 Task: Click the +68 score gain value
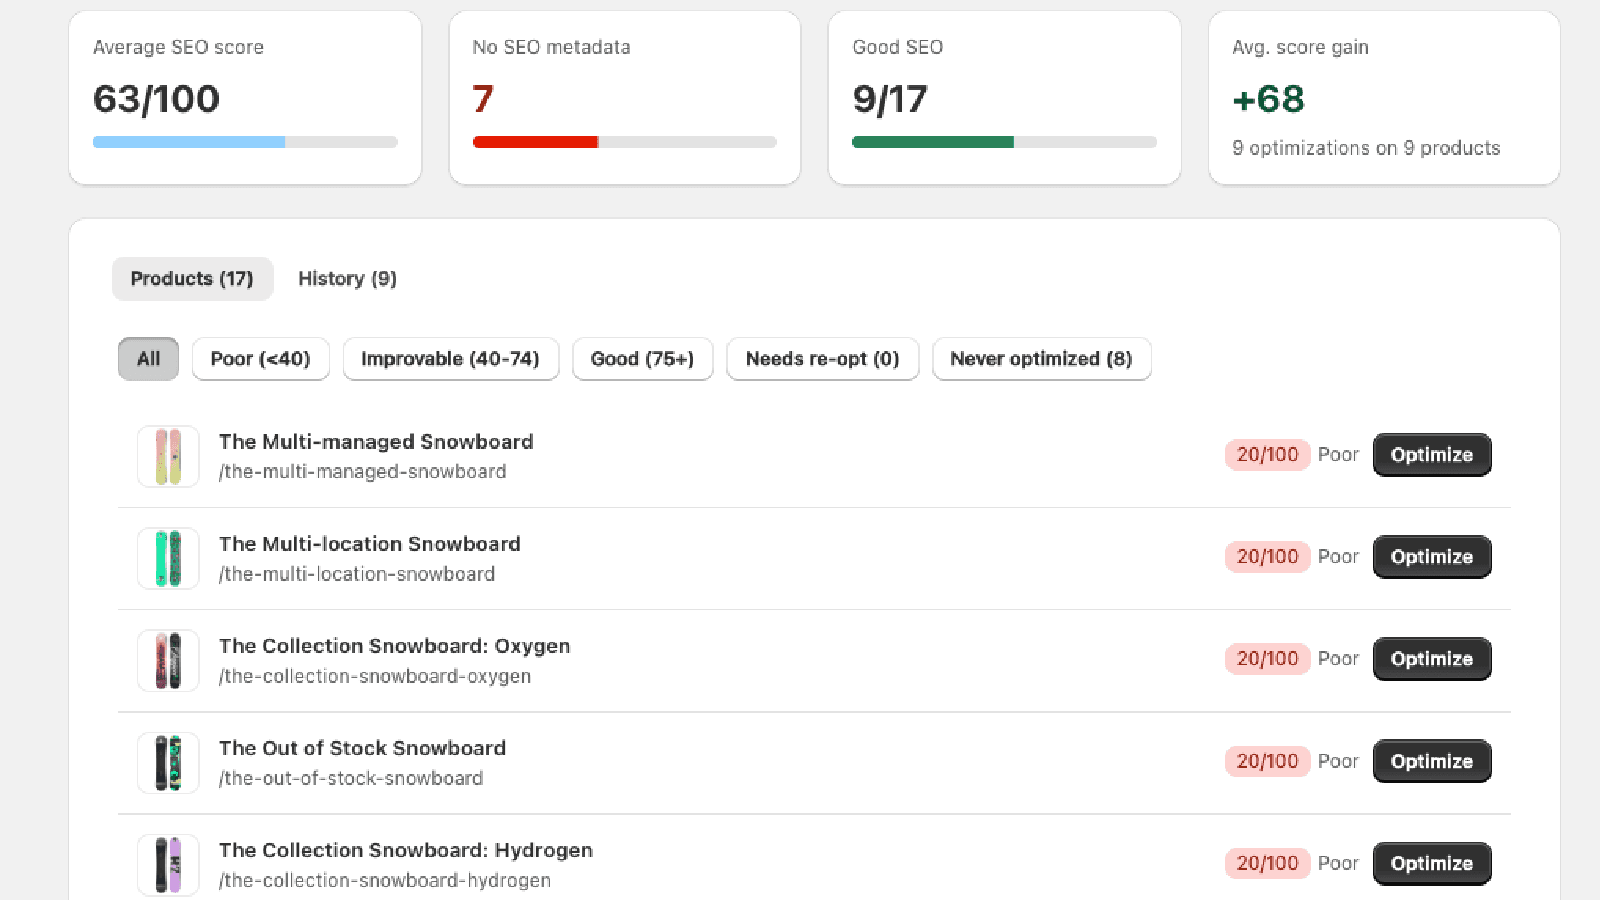[x=1268, y=99]
